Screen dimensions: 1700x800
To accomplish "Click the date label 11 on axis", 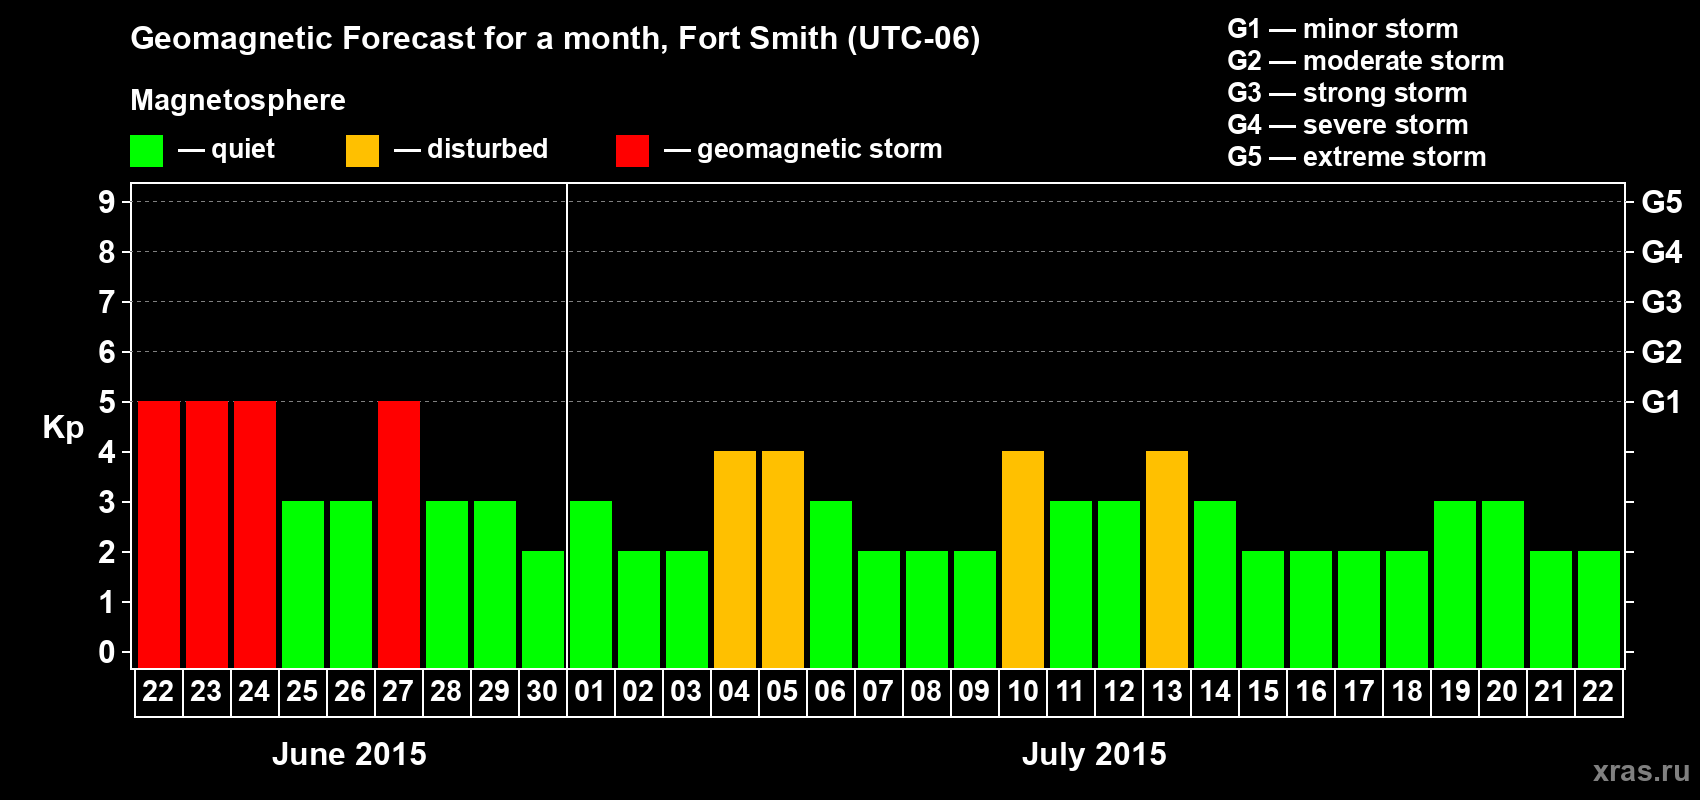I will (1070, 691).
